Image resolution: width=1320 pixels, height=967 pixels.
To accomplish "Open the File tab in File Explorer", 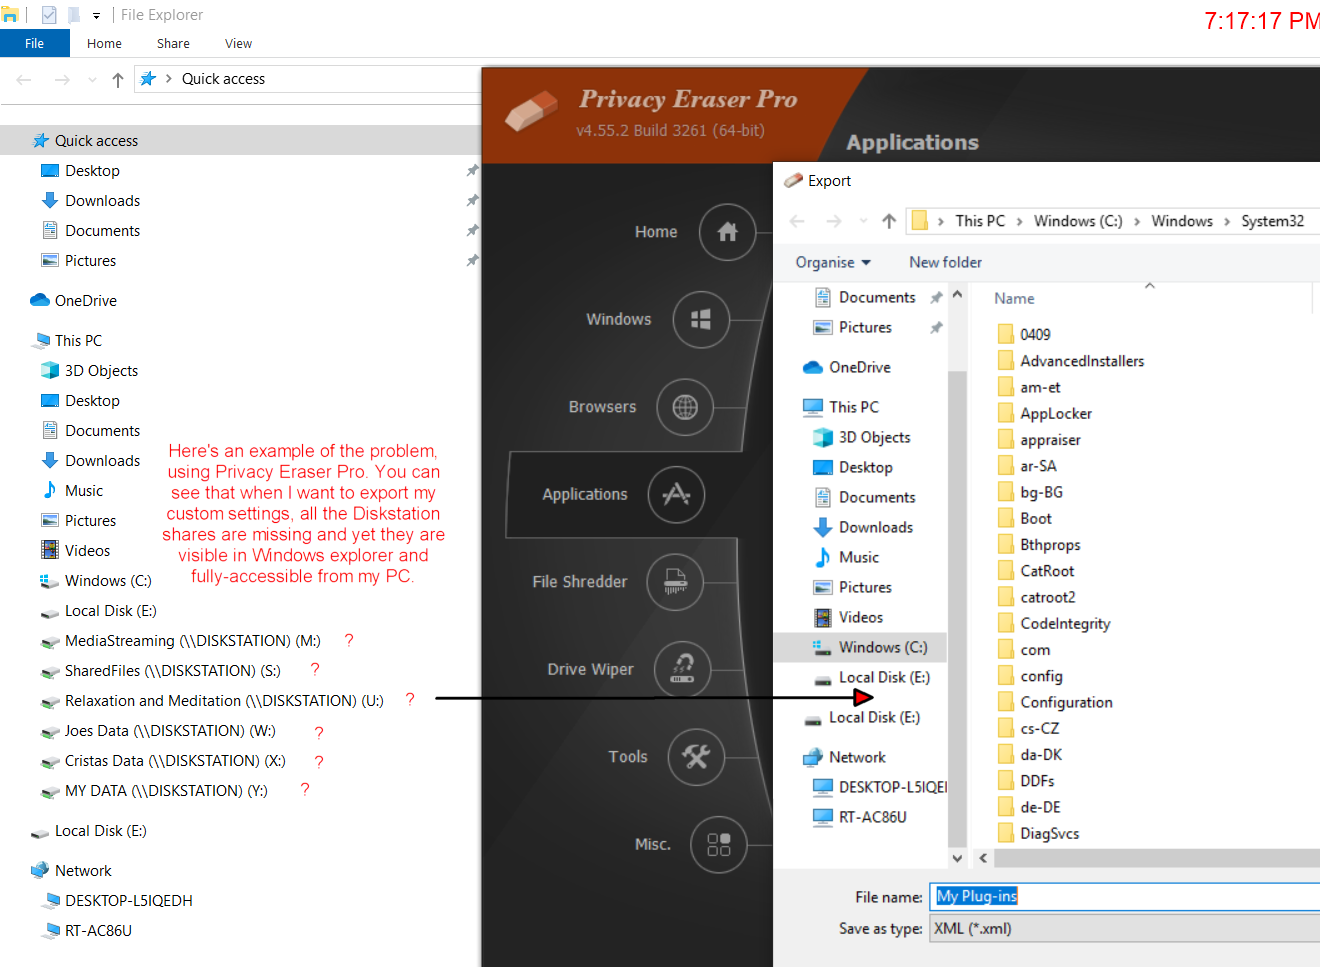I will pos(35,43).
